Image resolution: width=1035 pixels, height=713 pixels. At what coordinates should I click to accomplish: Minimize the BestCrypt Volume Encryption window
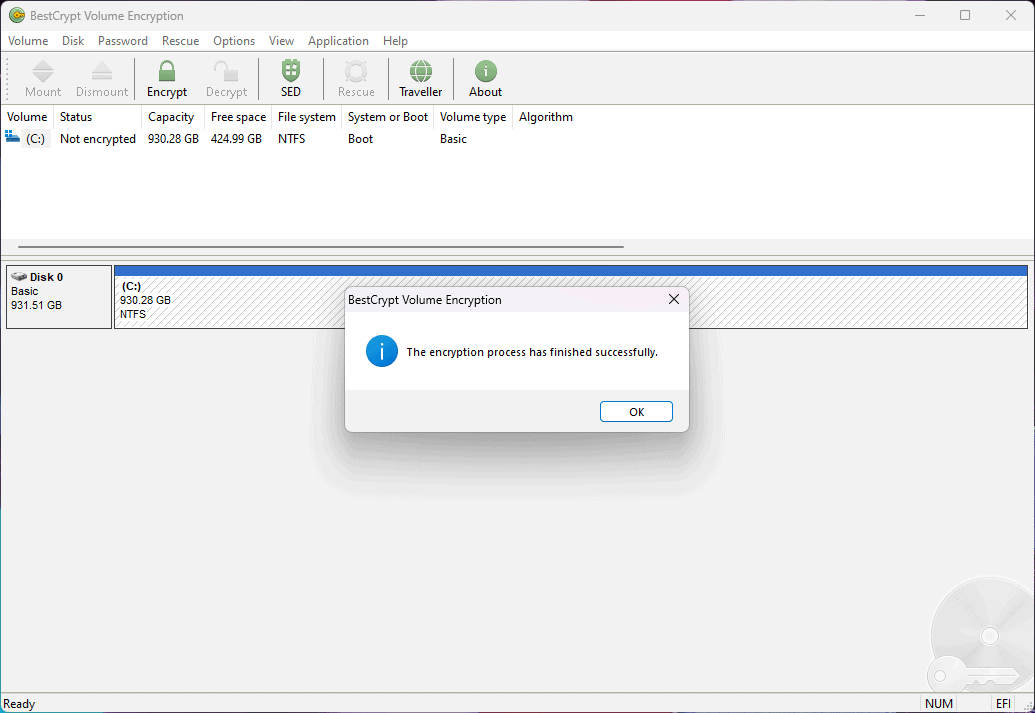coord(919,15)
